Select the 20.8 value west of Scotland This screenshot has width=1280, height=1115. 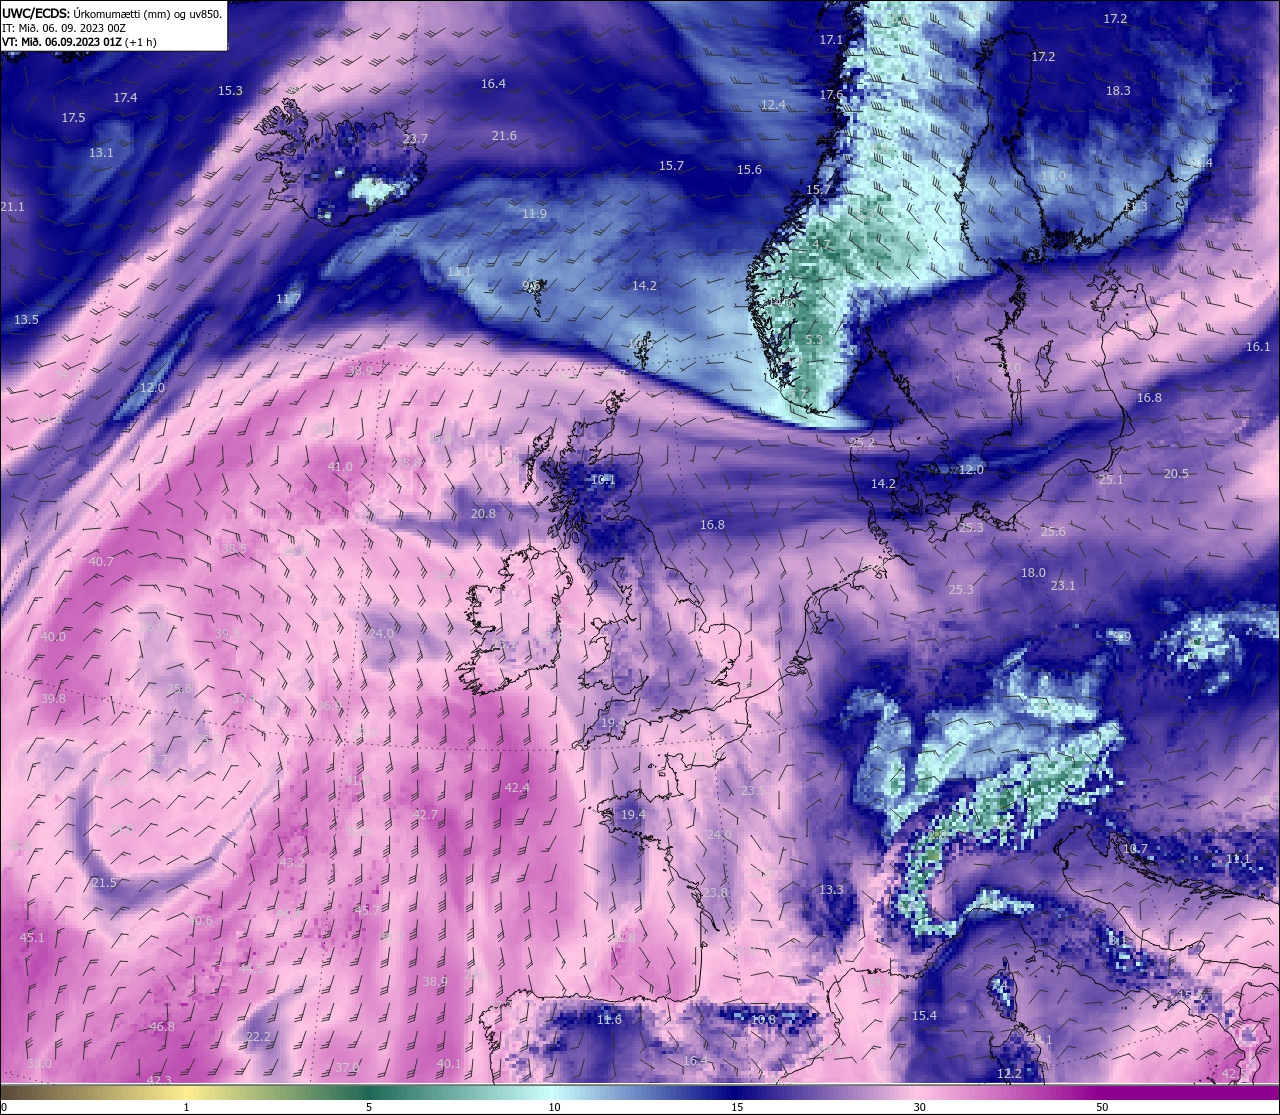pos(483,514)
